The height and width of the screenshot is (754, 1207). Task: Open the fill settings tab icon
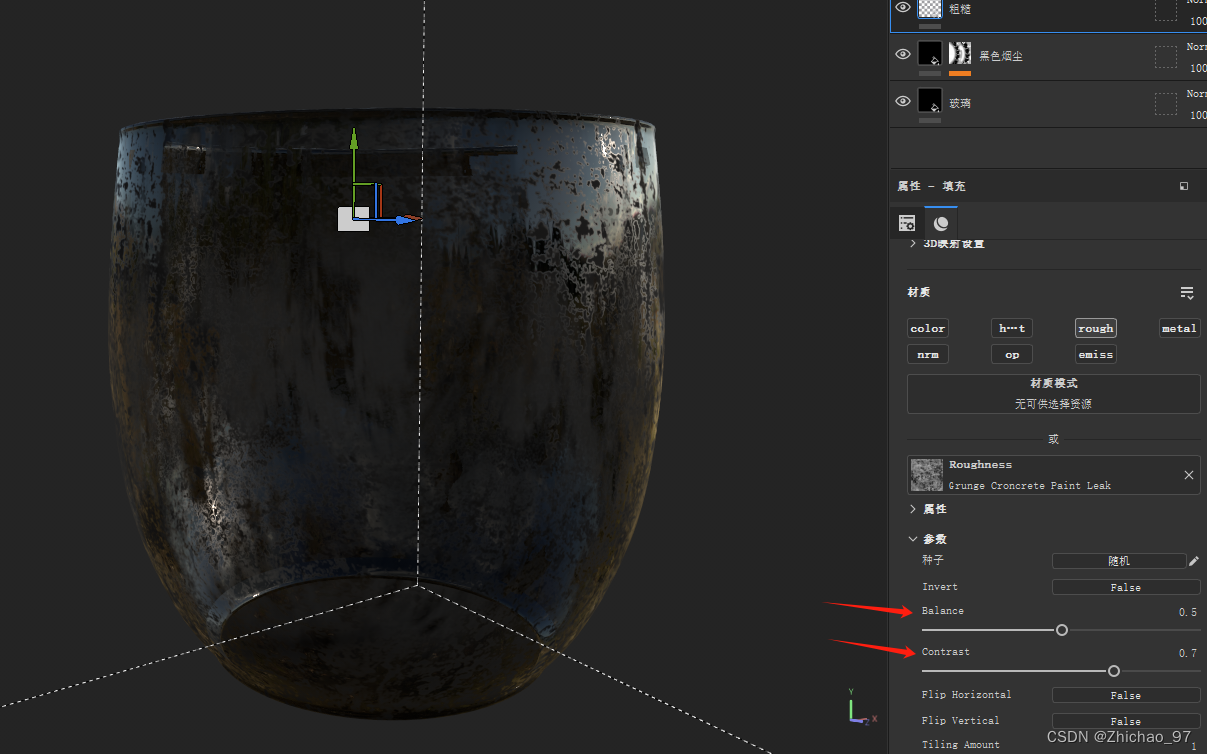pos(907,223)
